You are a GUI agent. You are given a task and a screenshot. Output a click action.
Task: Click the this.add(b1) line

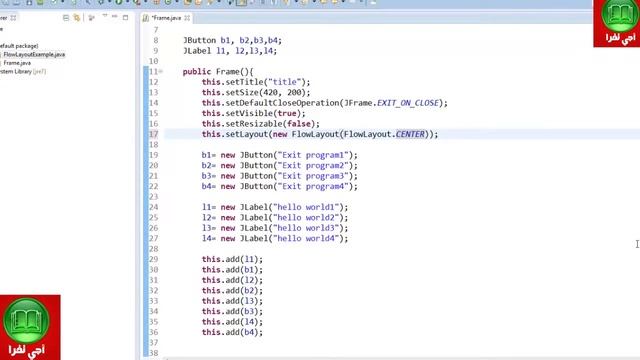(x=232, y=270)
